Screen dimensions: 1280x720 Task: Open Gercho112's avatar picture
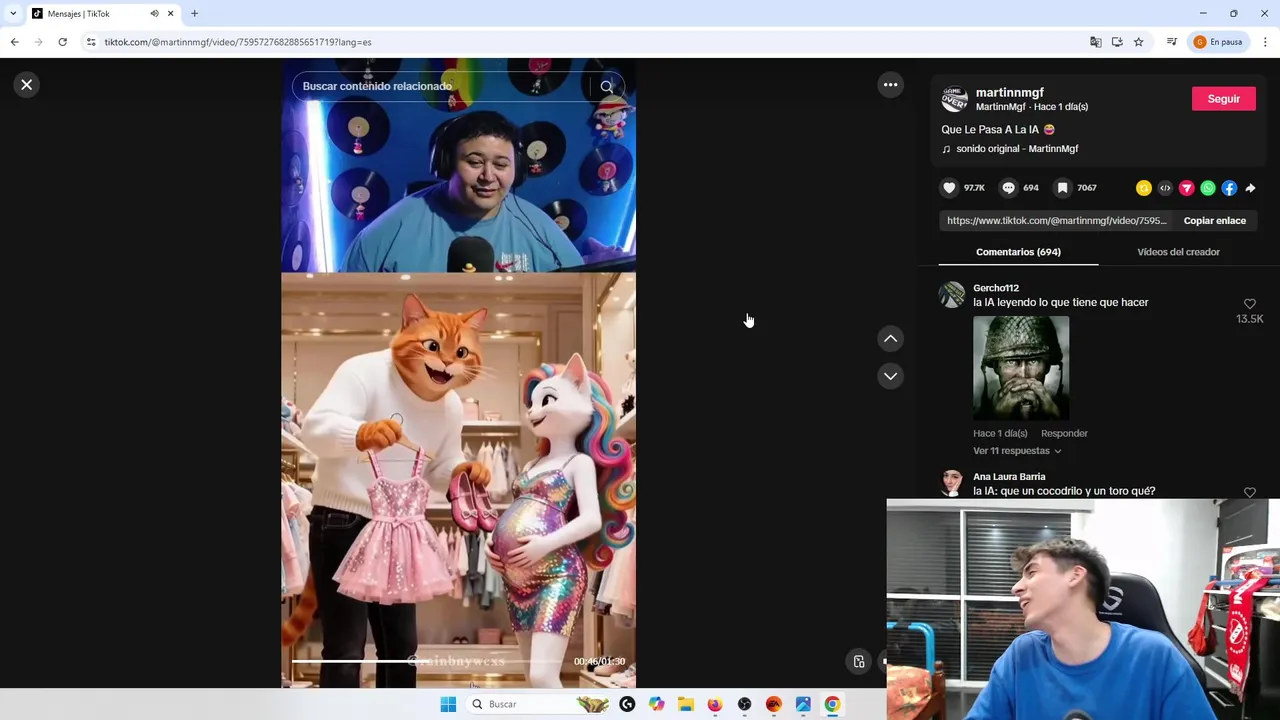(x=951, y=295)
